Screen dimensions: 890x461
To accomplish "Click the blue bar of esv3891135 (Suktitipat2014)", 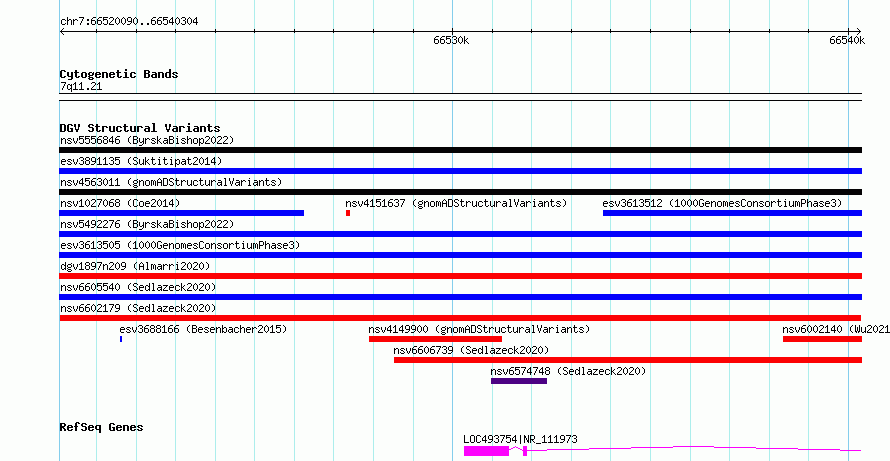I will (460, 171).
